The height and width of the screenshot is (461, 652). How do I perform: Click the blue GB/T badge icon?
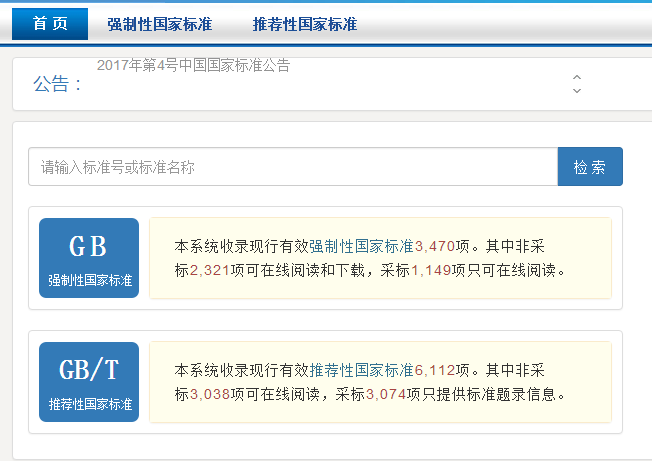coord(89,382)
